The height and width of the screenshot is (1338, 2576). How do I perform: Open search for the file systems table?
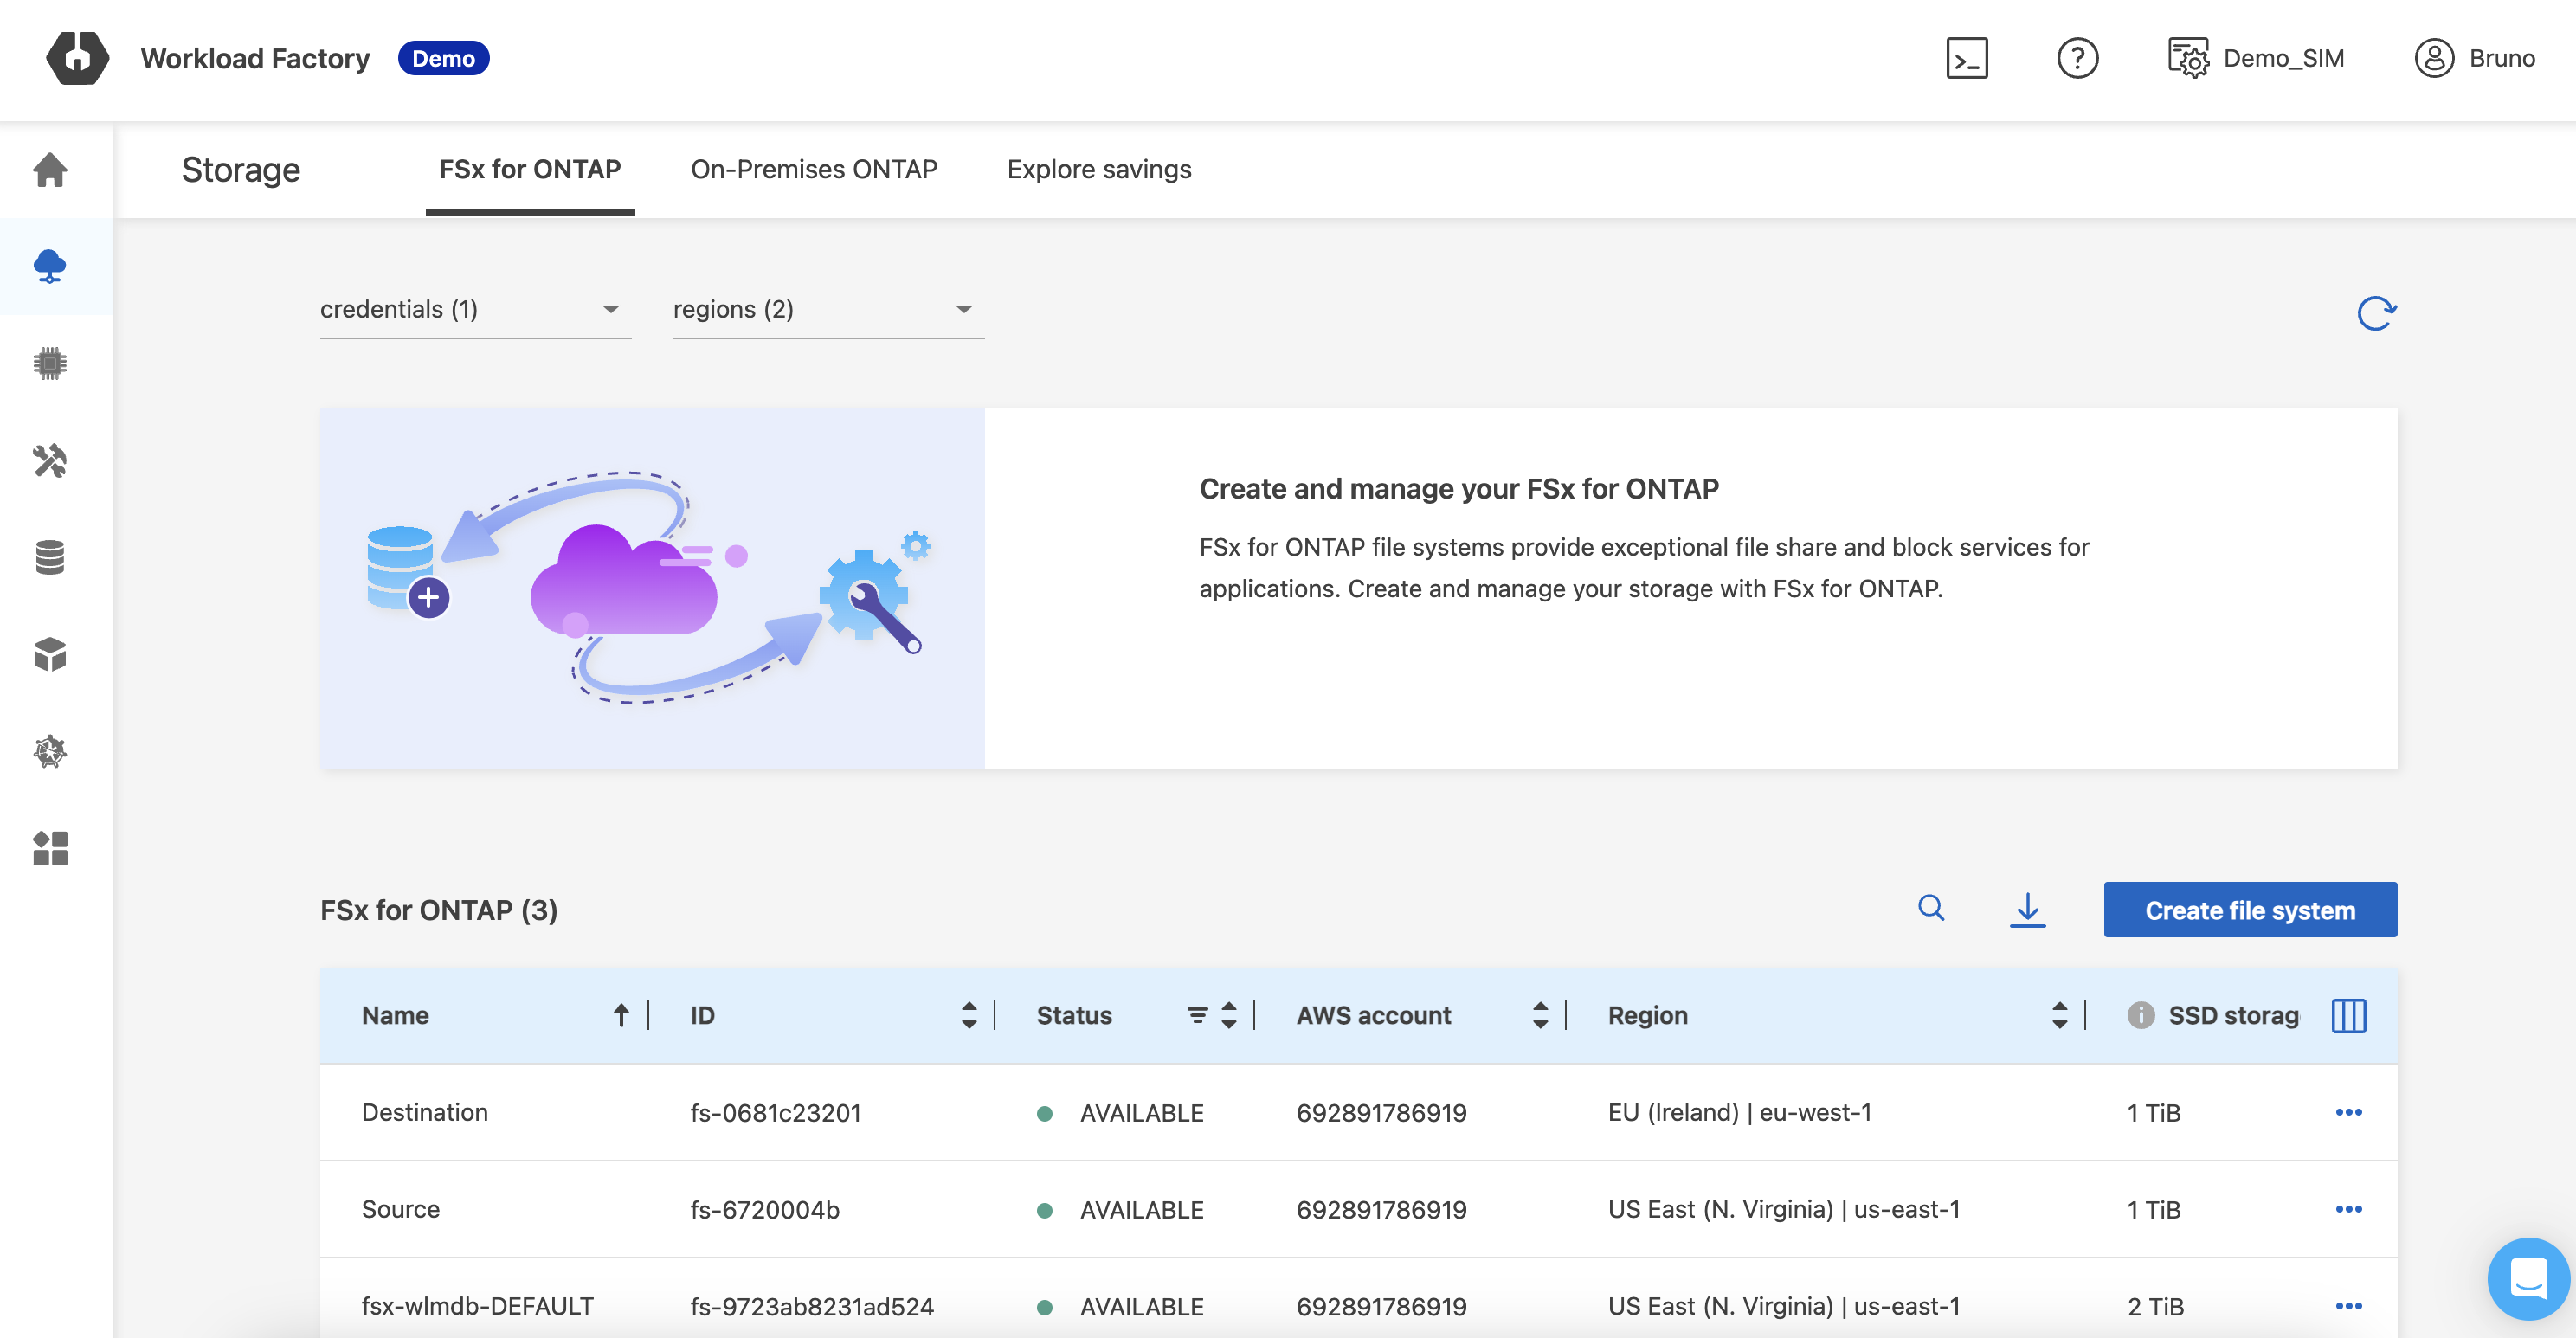[1932, 909]
